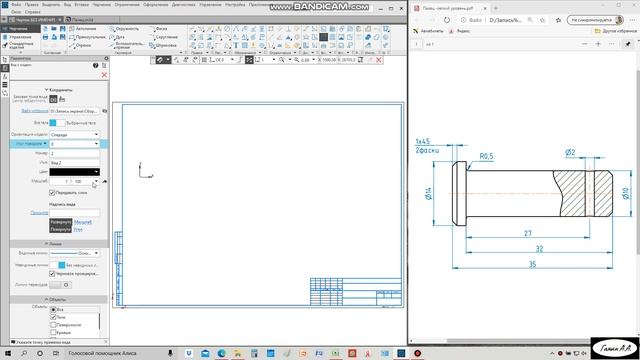This screenshot has width=640, height=360.
Task: Toggle Передавать слои checkbox
Action: point(52,192)
